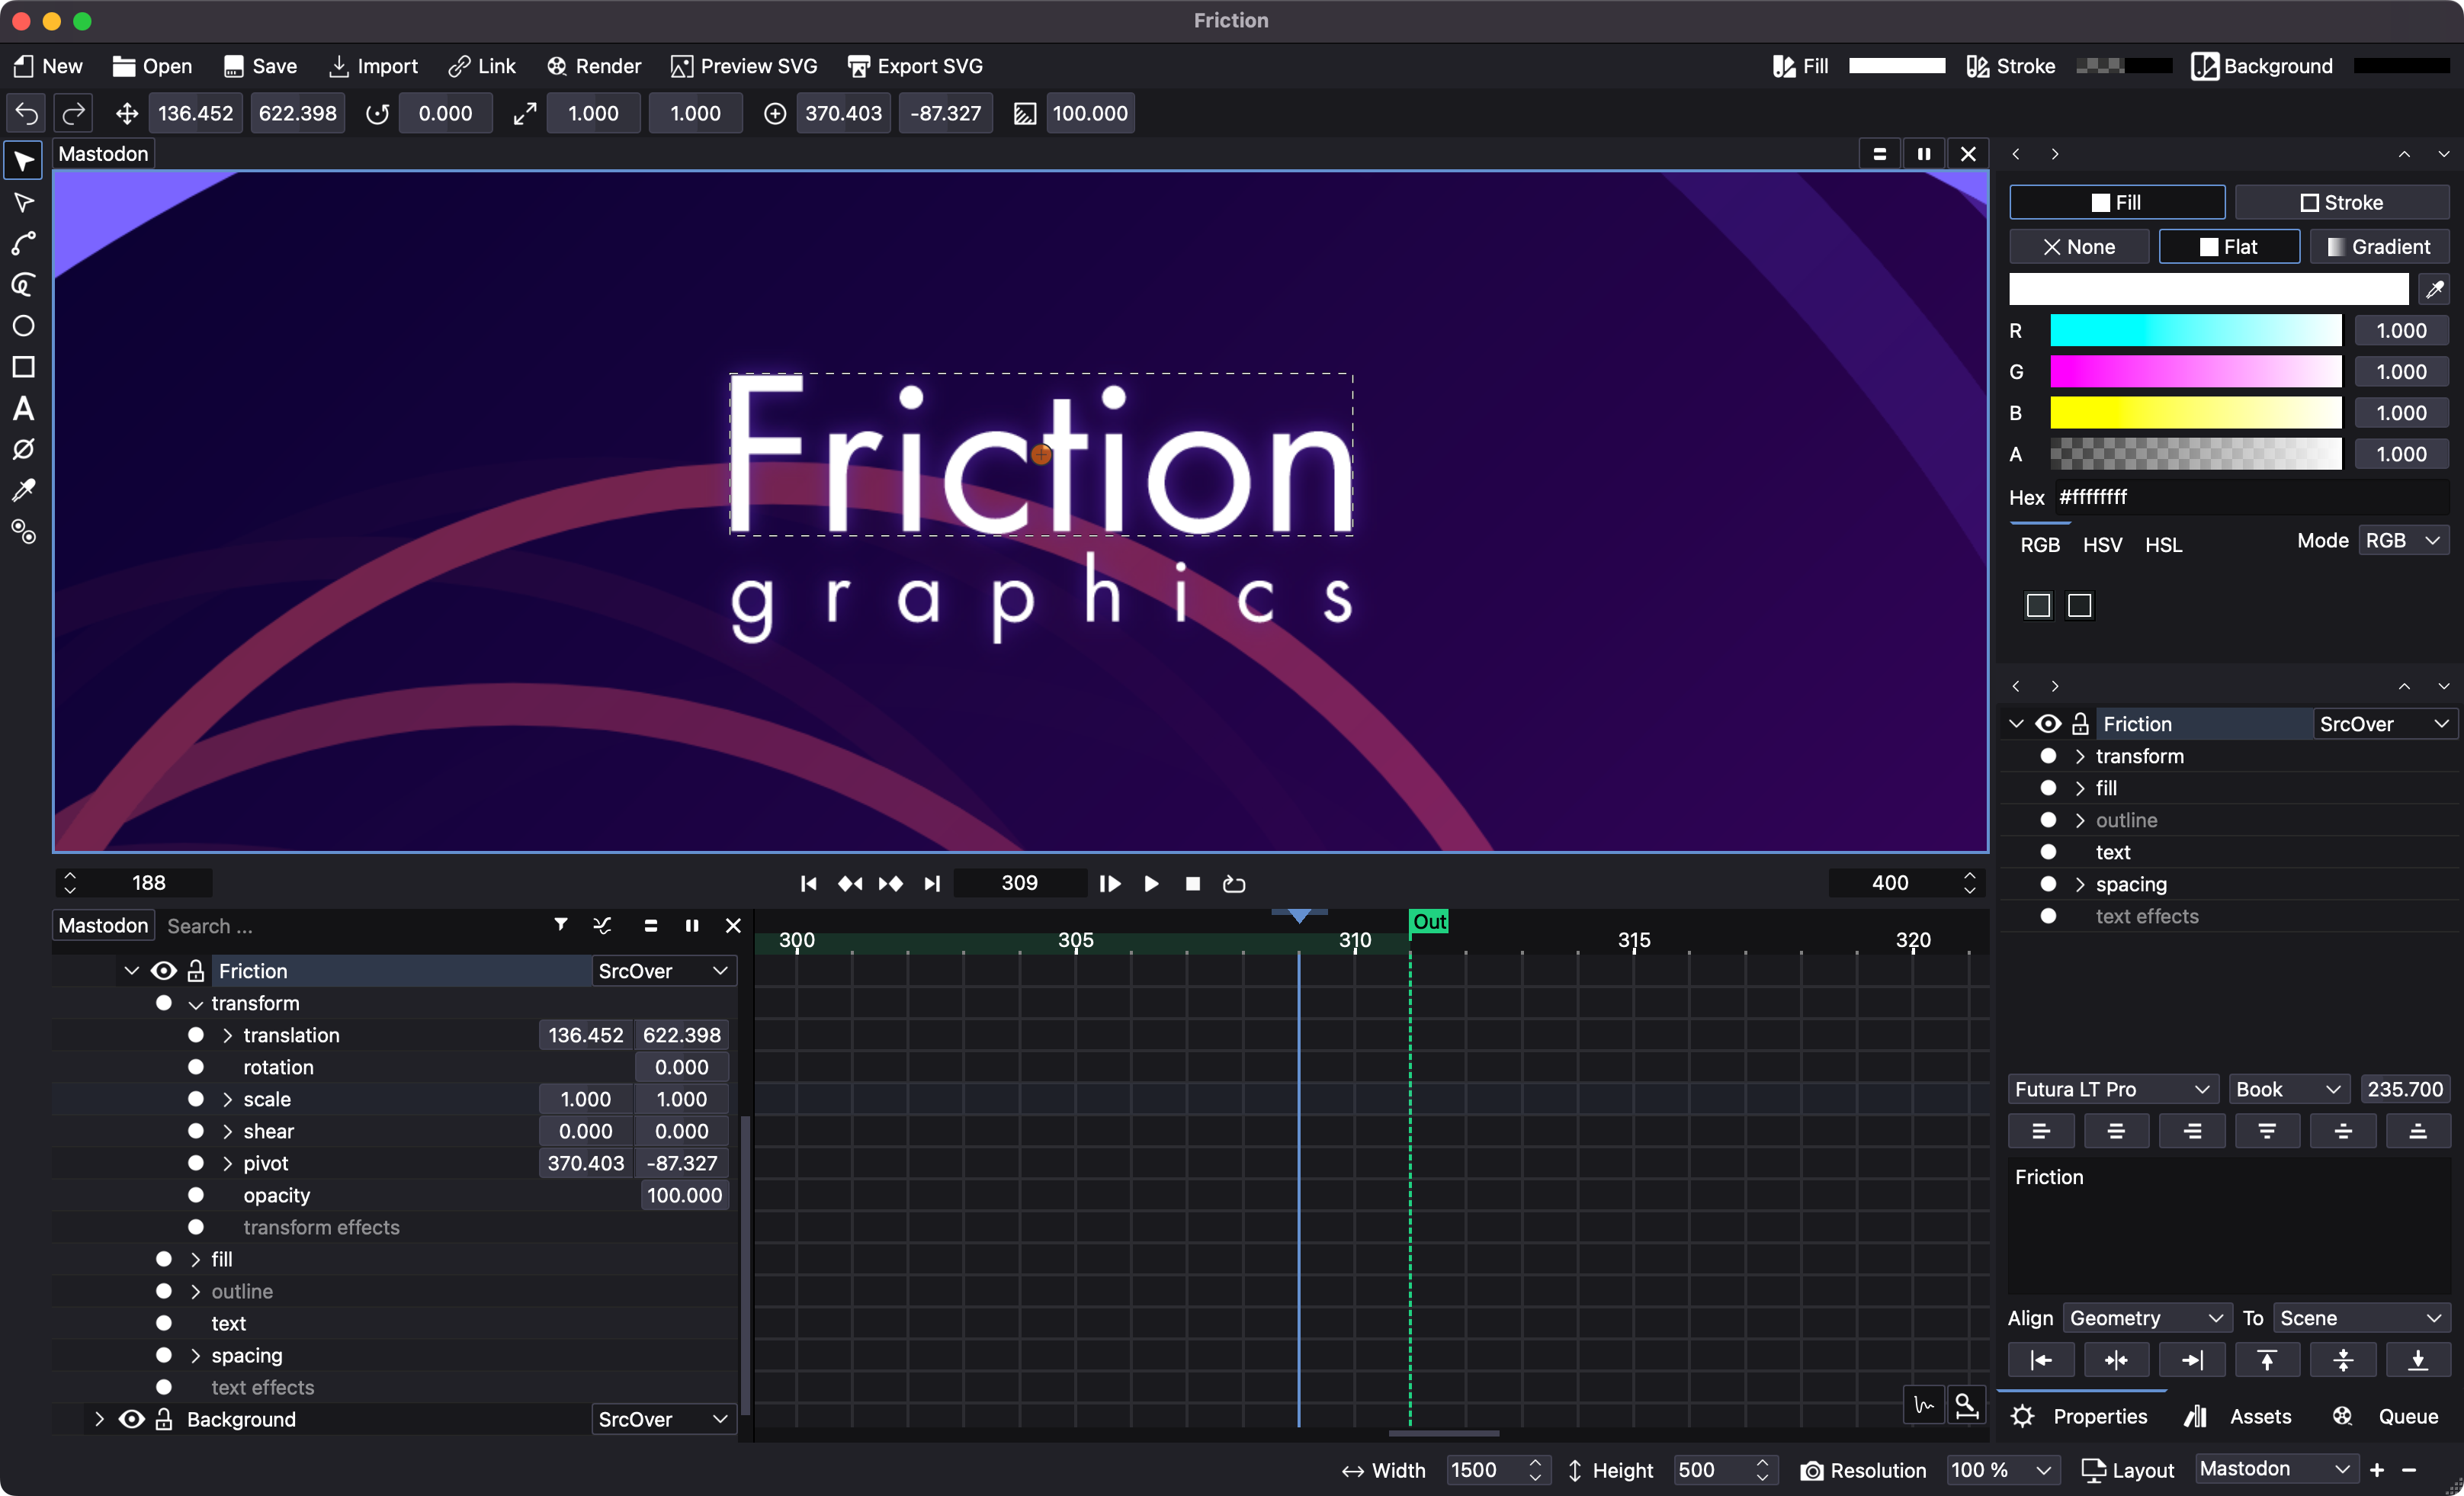Click the Export SVG button
The width and height of the screenshot is (2464, 1496).
tap(915, 66)
